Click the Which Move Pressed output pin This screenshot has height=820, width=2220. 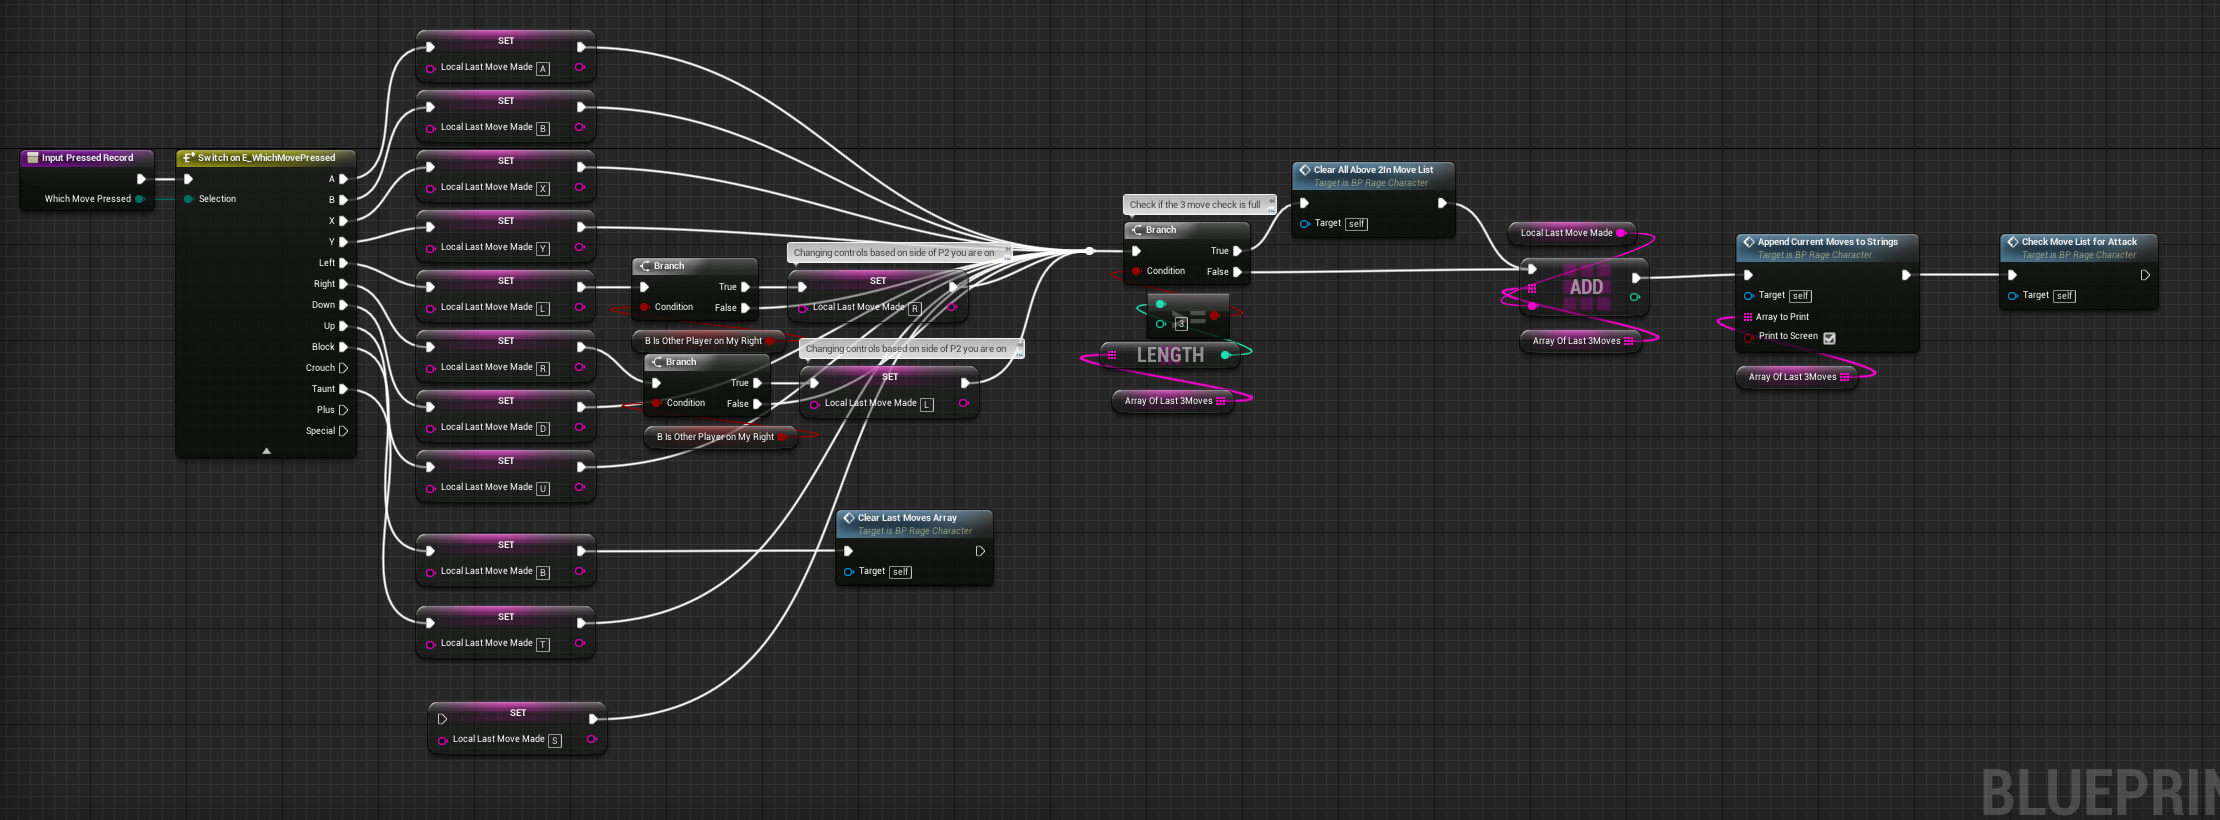140,199
